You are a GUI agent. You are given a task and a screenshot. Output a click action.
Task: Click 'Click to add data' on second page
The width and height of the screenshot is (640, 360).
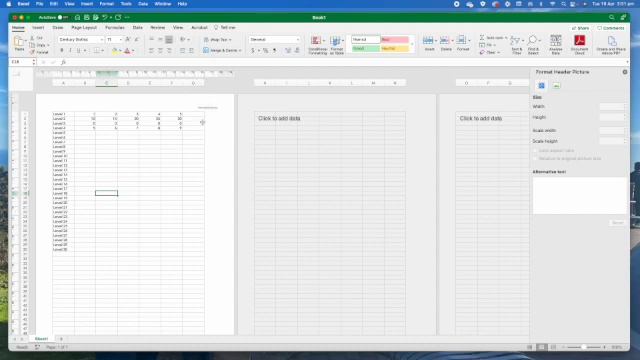[279, 118]
